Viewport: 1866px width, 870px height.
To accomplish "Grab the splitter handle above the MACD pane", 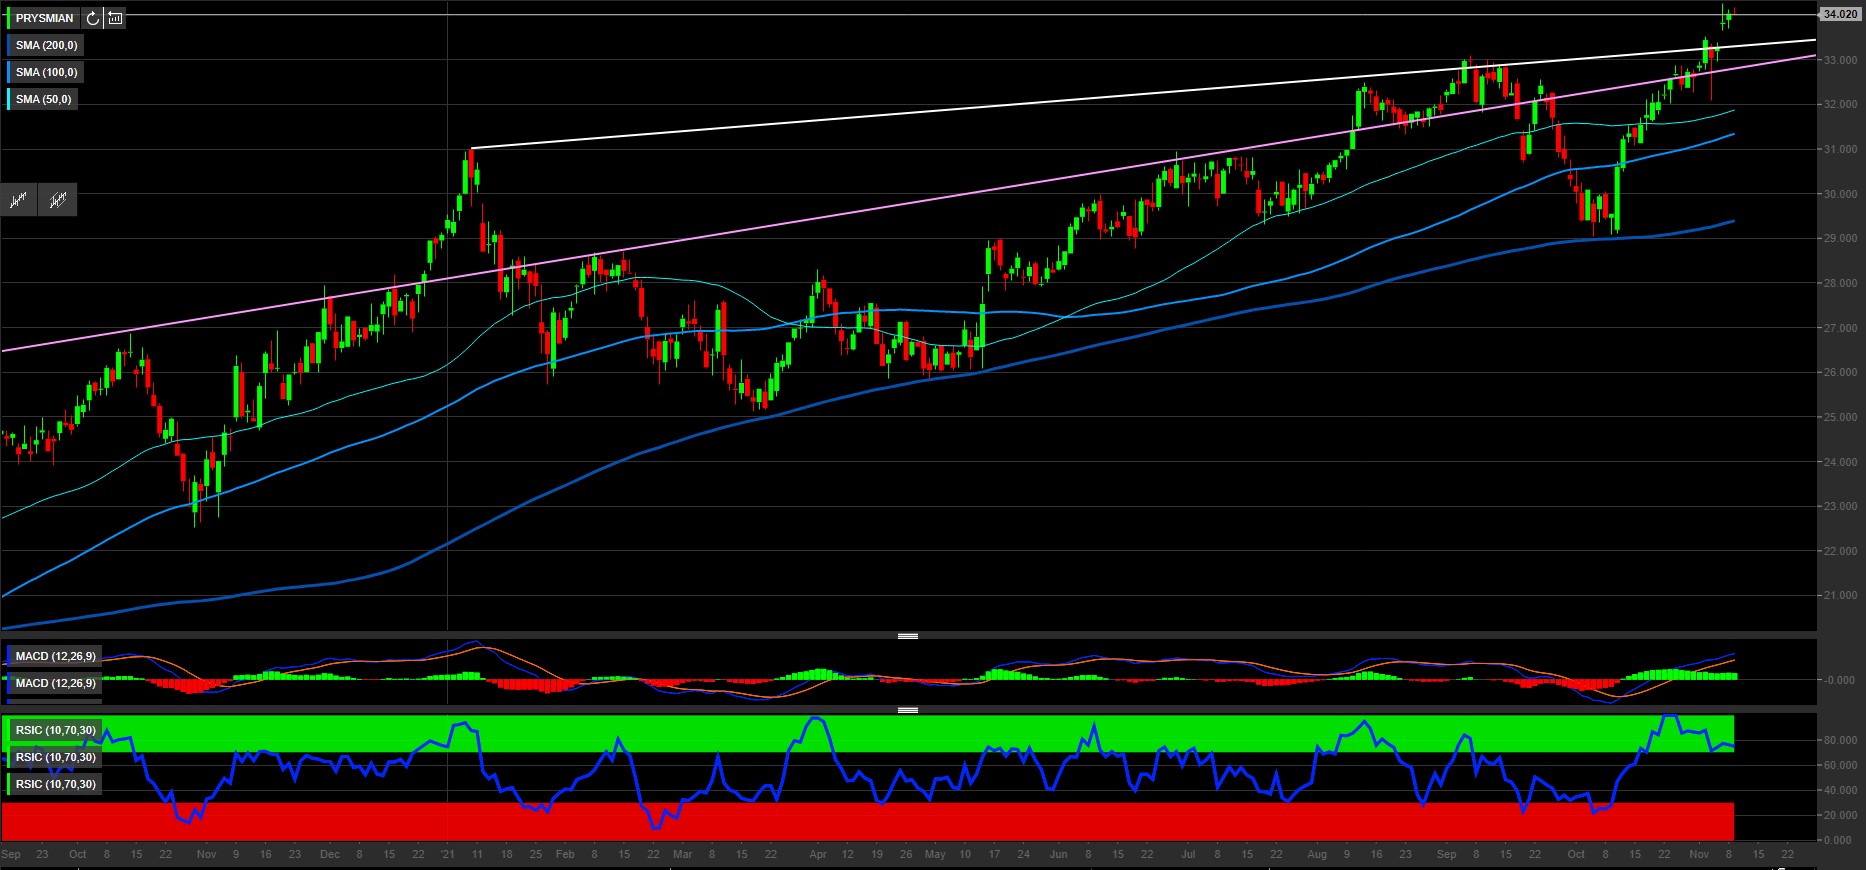I will [x=908, y=636].
